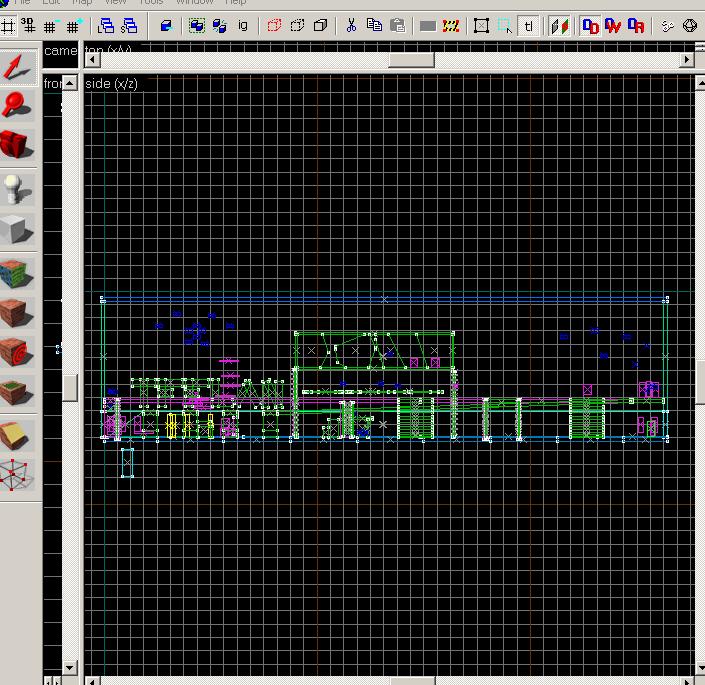Click the front view's scroll down arrow

tap(70, 667)
